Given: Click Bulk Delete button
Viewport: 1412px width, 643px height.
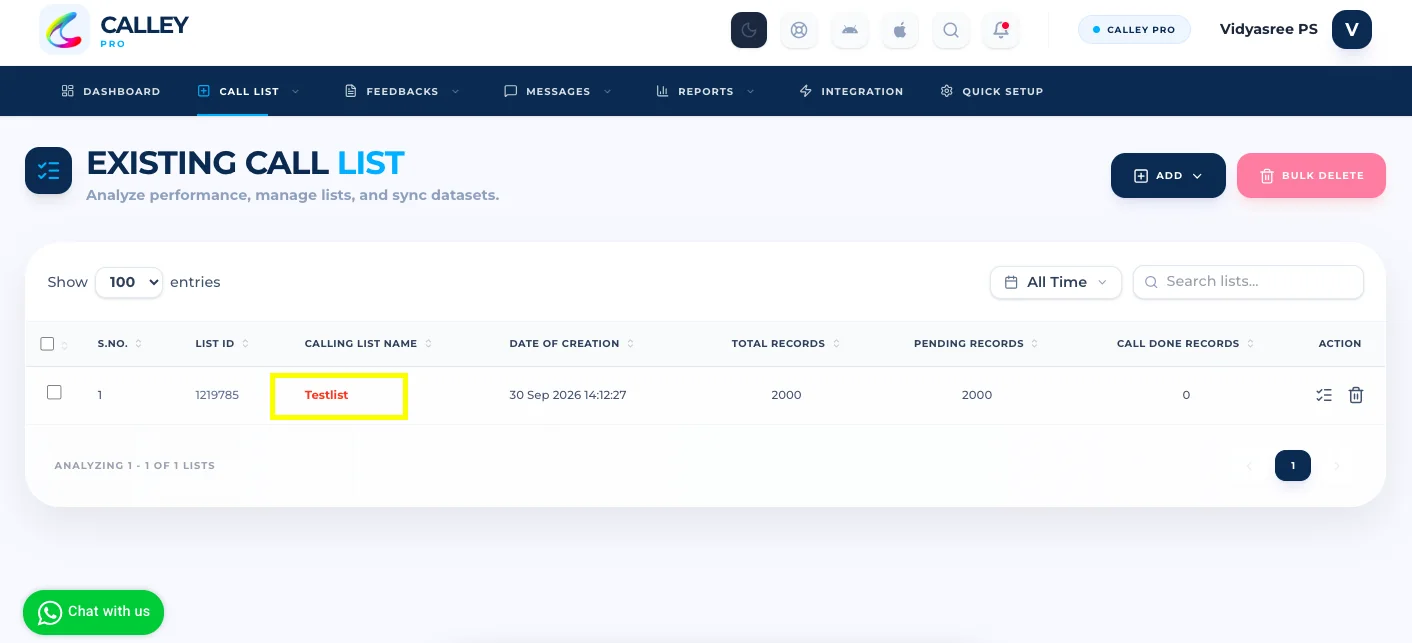Looking at the screenshot, I should pos(1311,176).
